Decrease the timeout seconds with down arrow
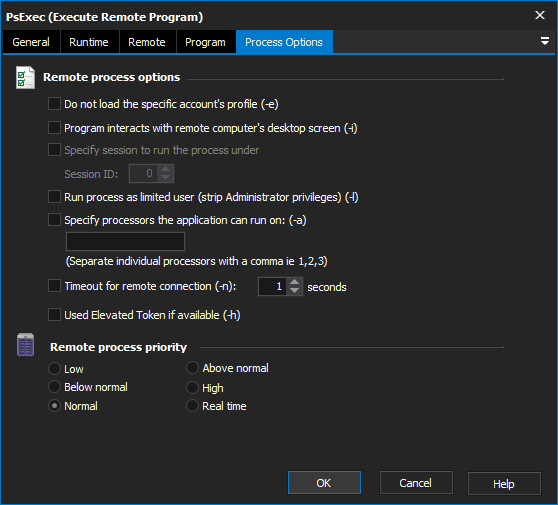Viewport: 558px width, 505px height. click(294, 291)
